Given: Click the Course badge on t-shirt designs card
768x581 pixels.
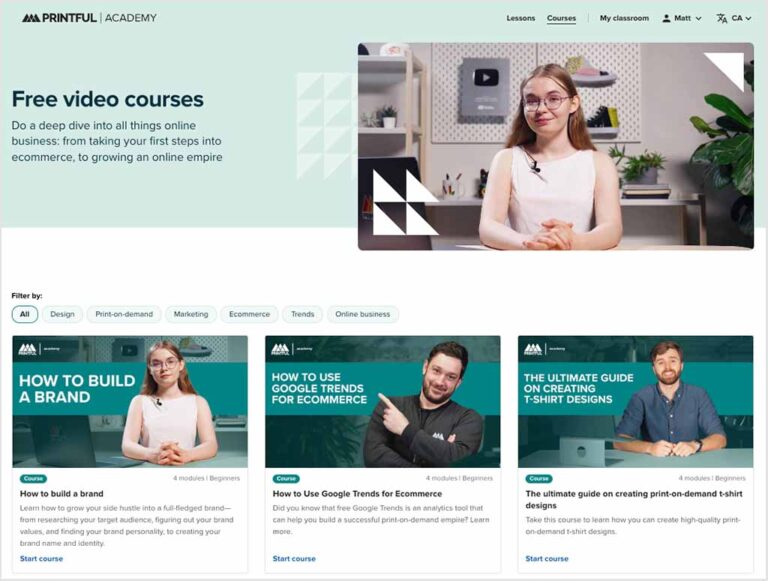Looking at the screenshot, I should pos(539,478).
